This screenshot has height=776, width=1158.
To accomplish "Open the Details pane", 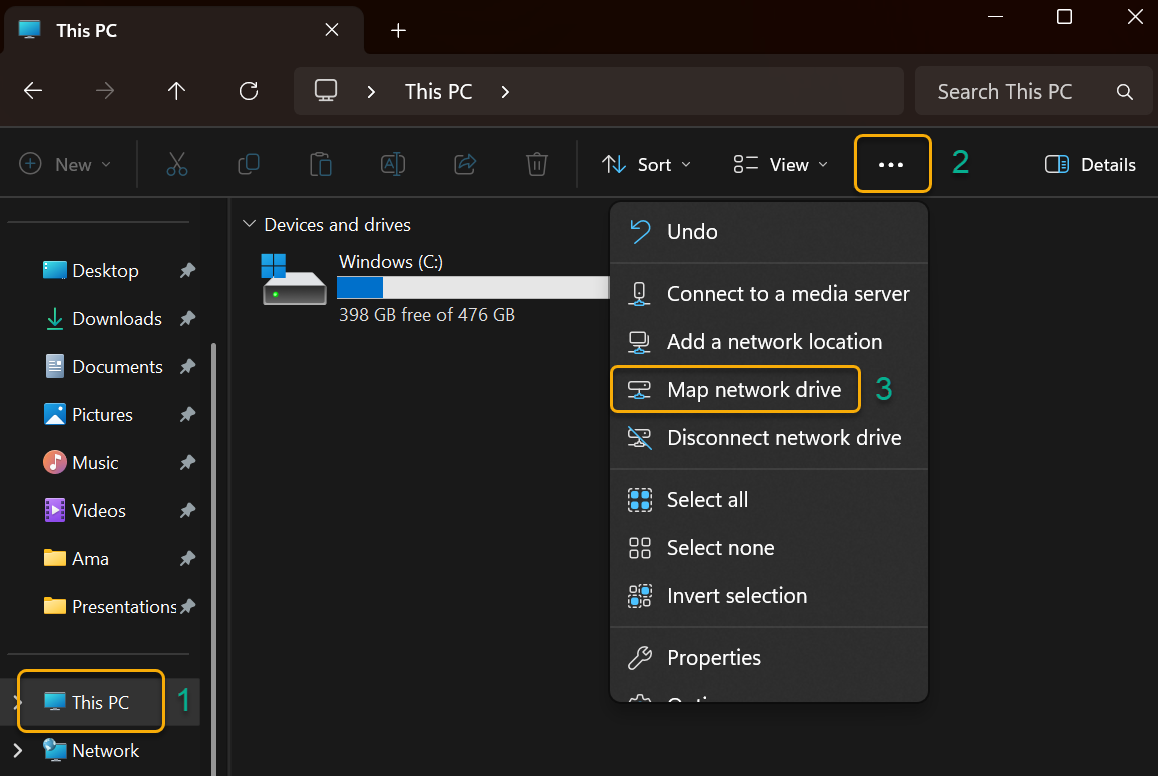I will 1089,164.
